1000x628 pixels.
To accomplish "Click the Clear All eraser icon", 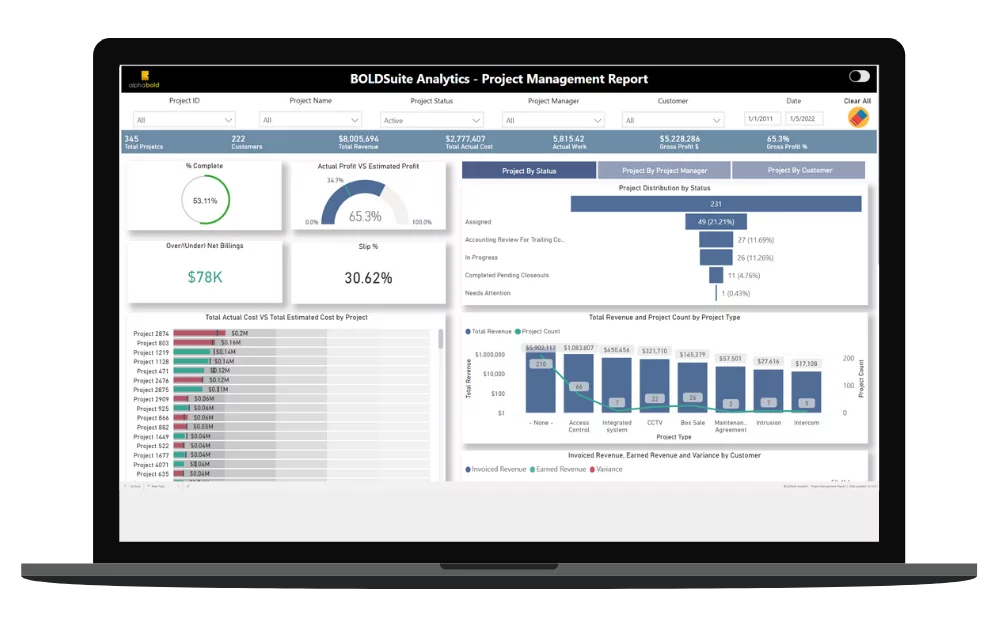I will [x=858, y=117].
